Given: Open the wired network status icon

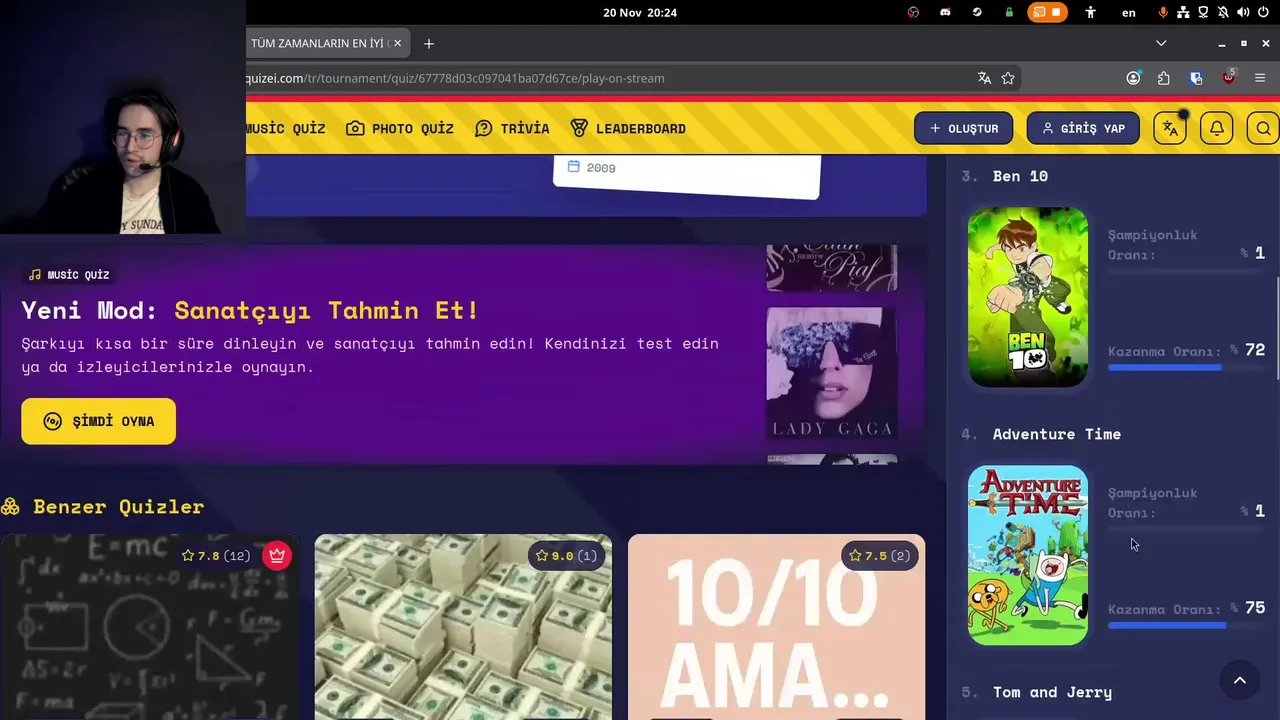Looking at the screenshot, I should pyautogui.click(x=1184, y=12).
